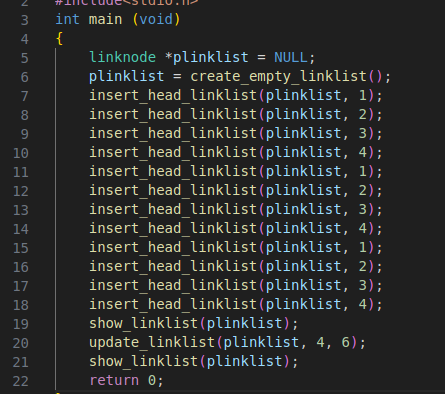Click the argument 6 on line 20
This screenshot has width=445, height=394.
[x=346, y=343]
